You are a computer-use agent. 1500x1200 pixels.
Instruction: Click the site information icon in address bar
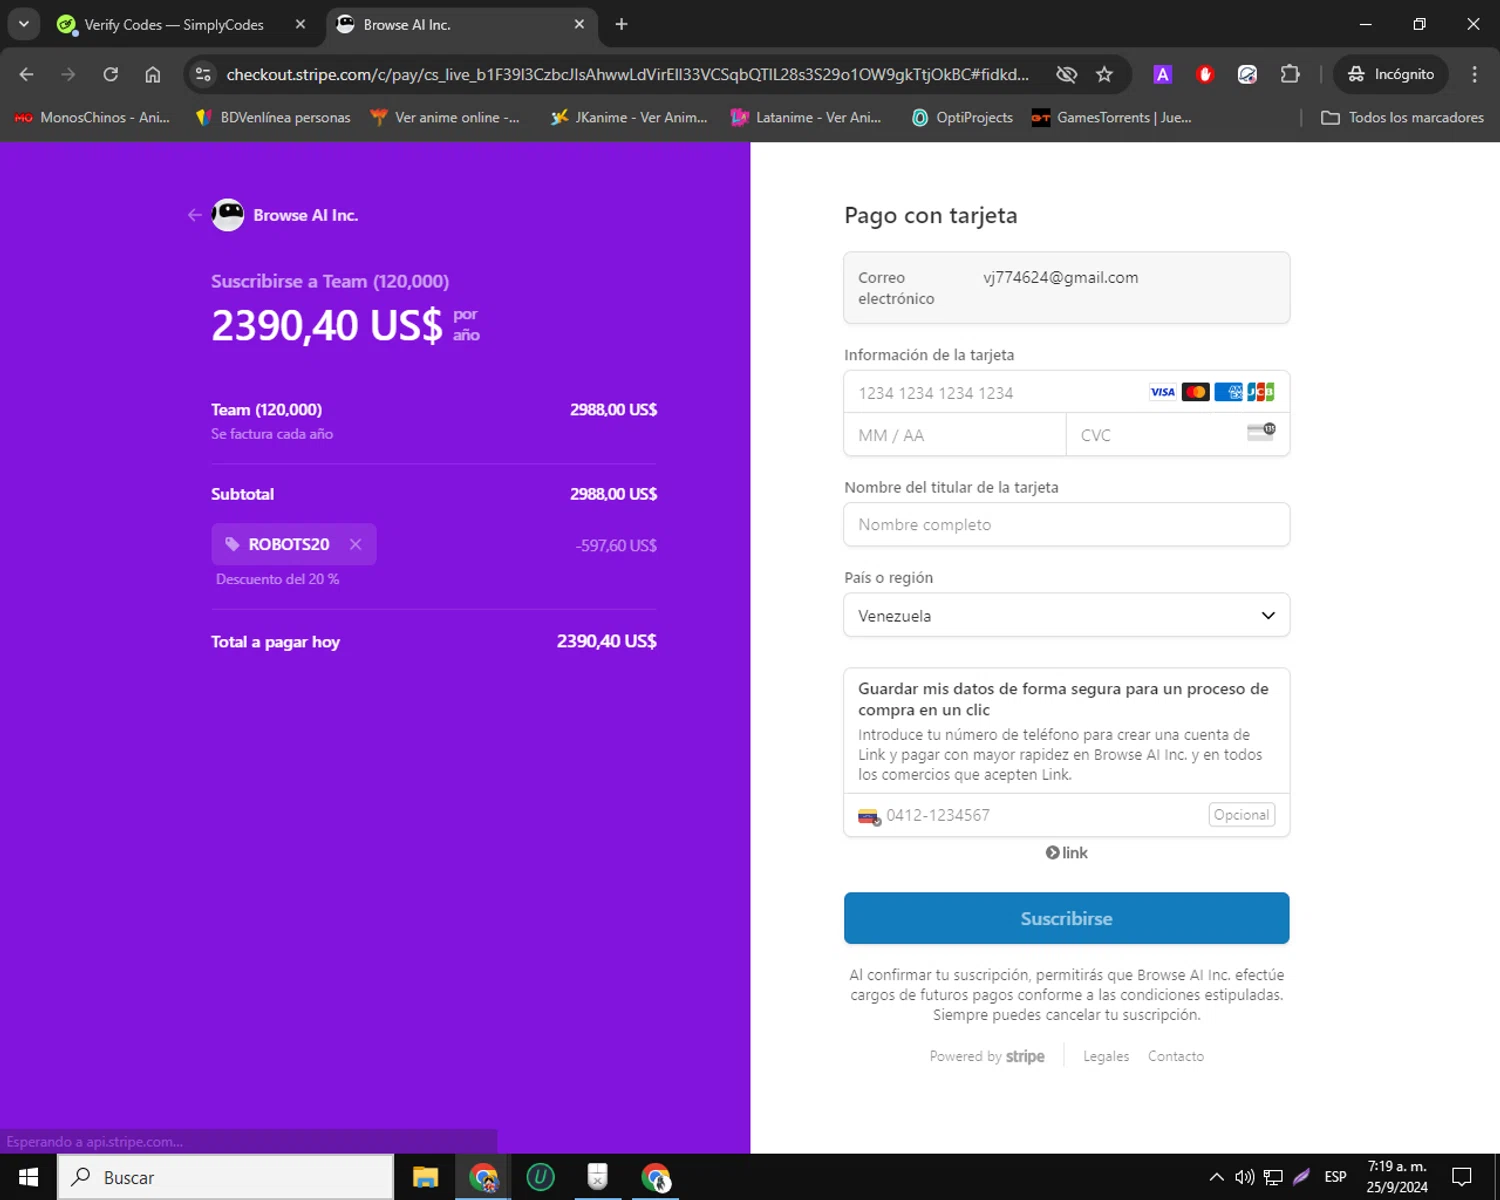(x=203, y=74)
